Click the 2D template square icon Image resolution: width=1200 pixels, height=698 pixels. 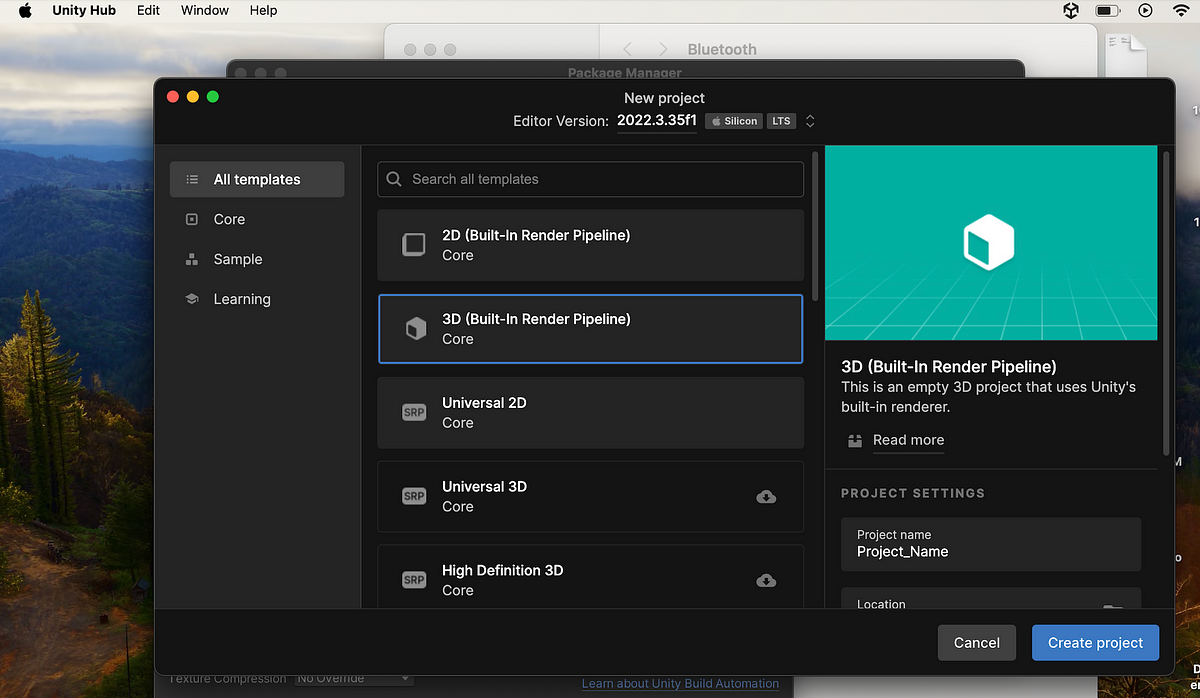[x=414, y=245]
